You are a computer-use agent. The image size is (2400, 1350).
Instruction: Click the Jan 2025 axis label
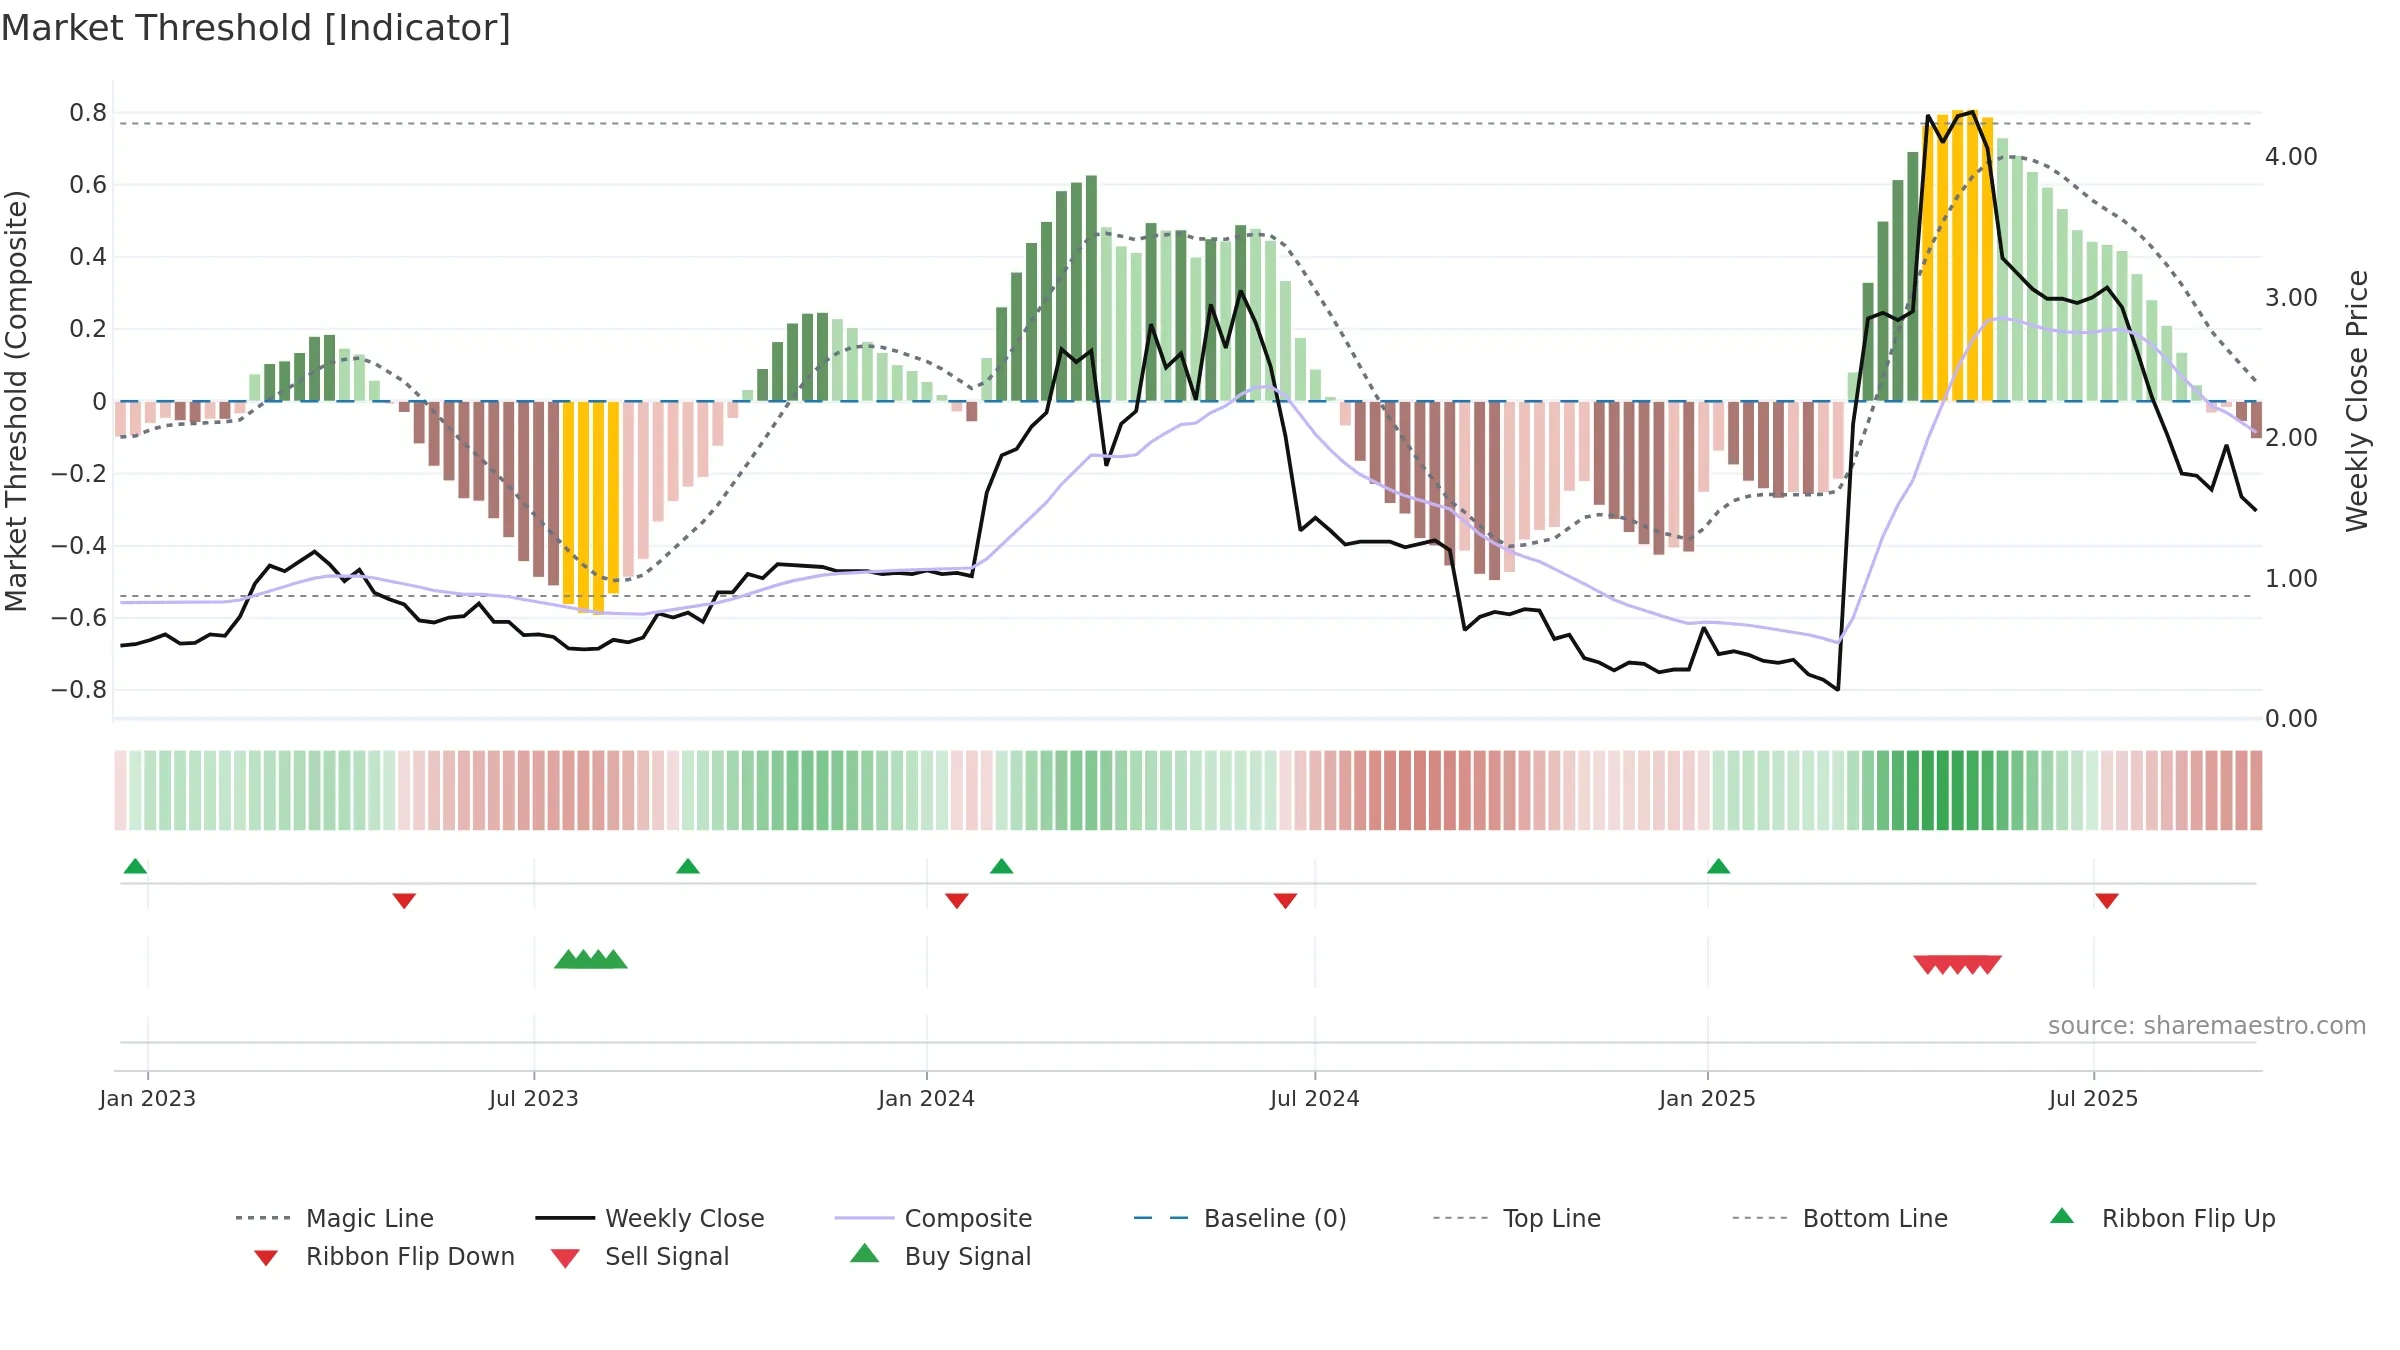pyautogui.click(x=1707, y=1098)
